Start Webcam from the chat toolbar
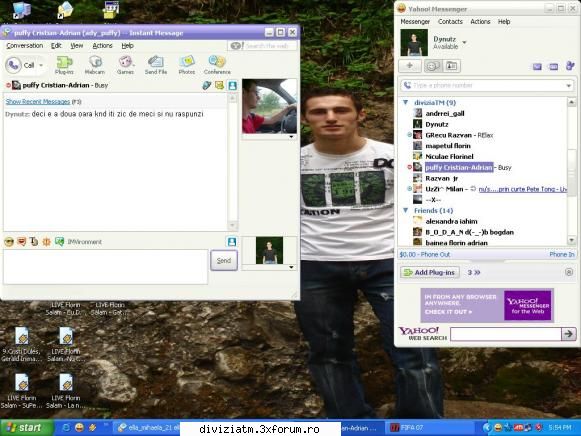This screenshot has width=581, height=436. click(95, 65)
